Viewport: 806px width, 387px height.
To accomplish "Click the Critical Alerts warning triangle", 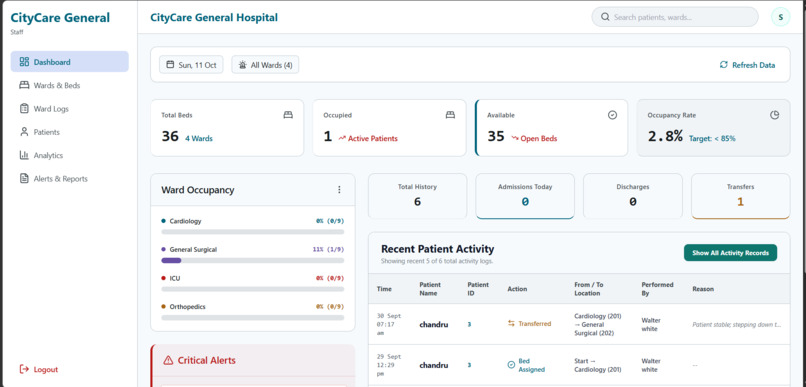I will 168,360.
